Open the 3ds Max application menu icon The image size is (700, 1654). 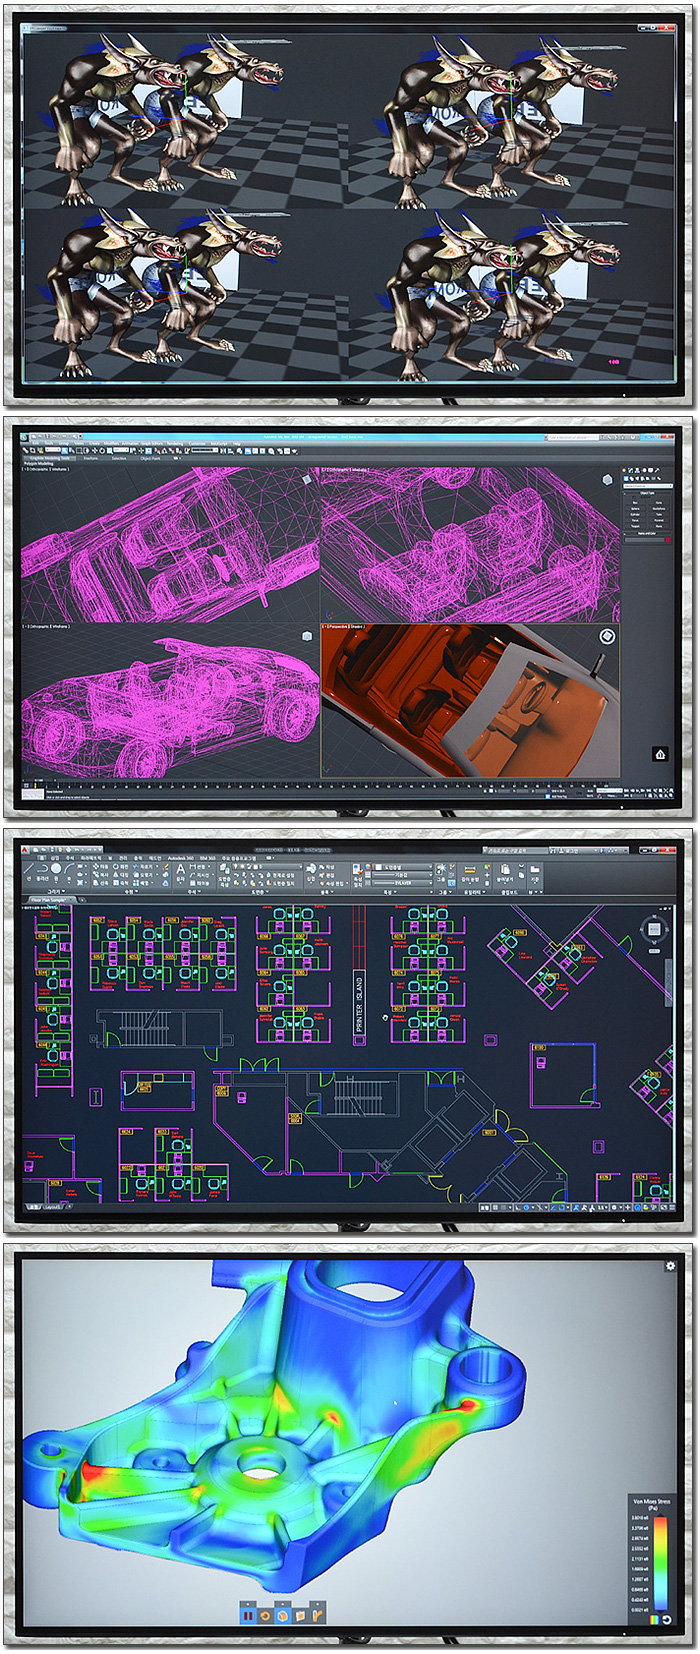26,437
